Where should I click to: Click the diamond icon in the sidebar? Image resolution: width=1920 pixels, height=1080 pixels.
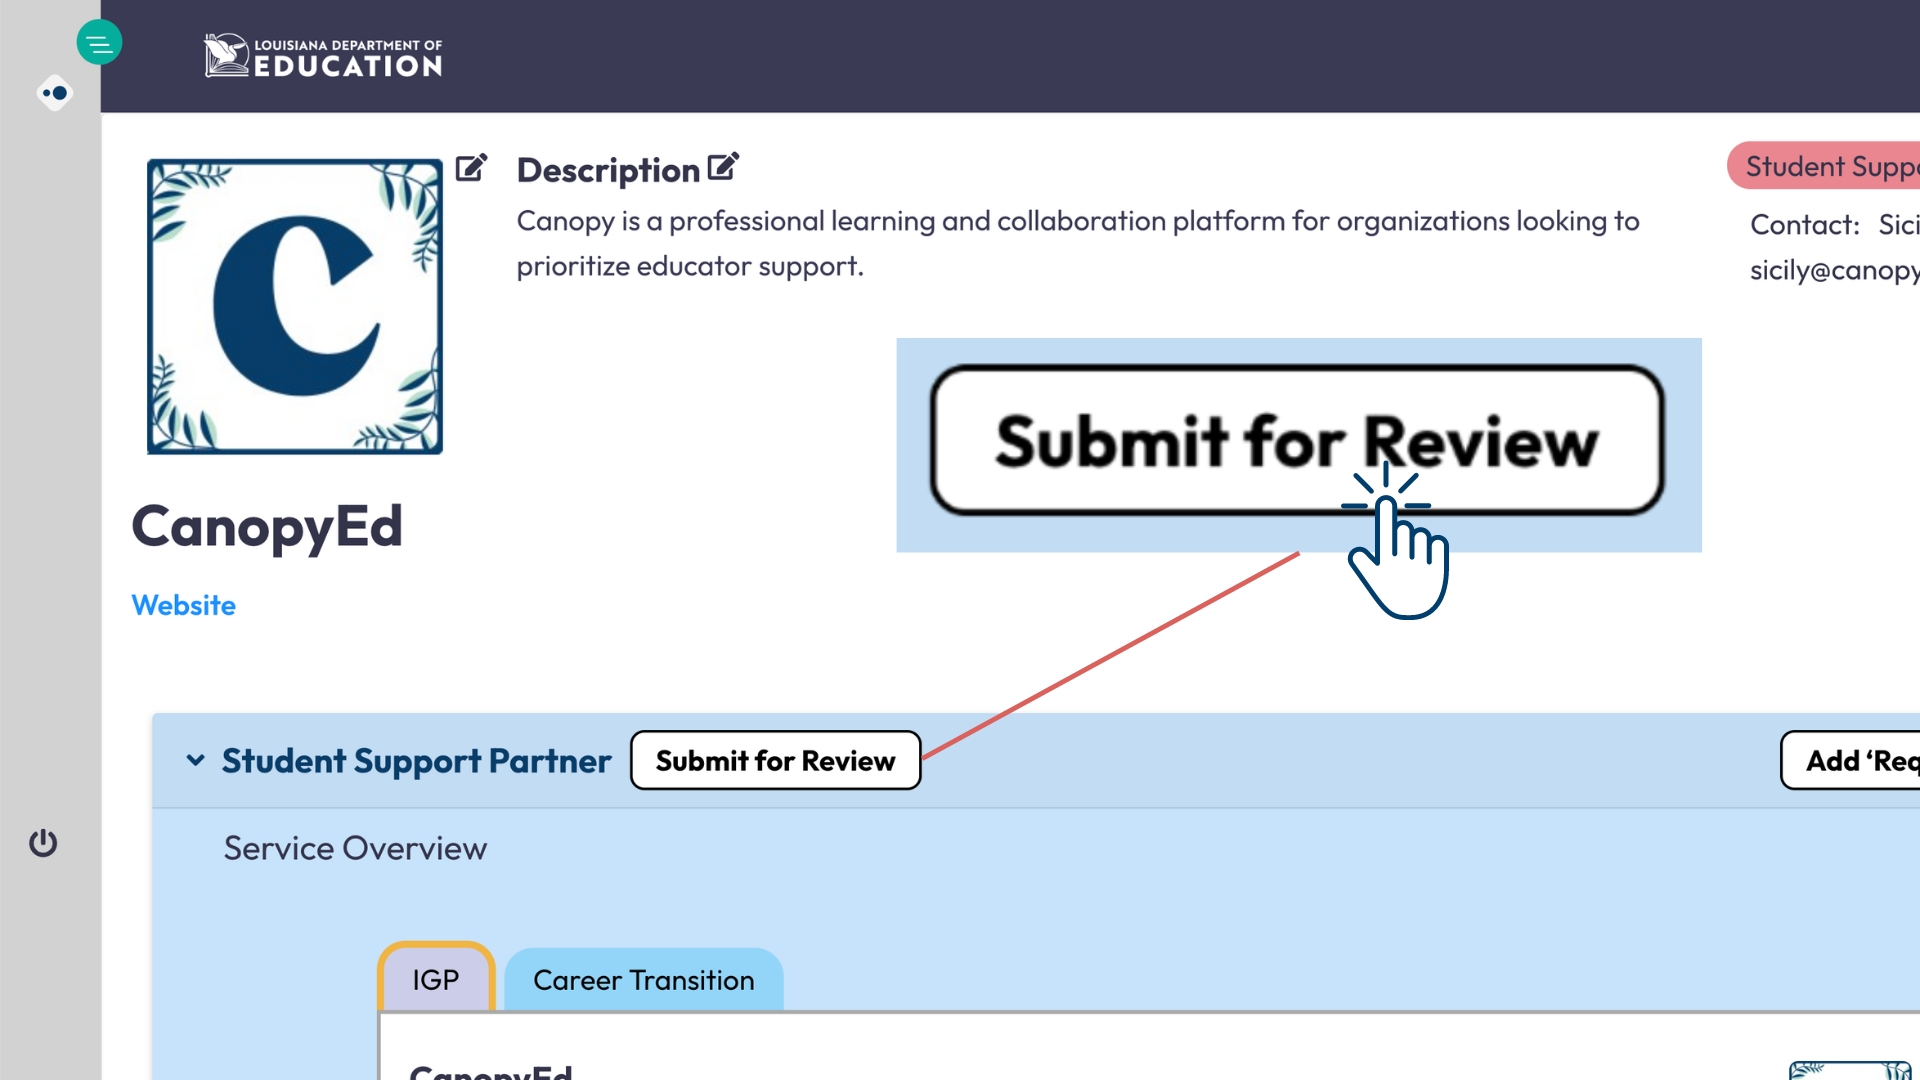tap(55, 93)
